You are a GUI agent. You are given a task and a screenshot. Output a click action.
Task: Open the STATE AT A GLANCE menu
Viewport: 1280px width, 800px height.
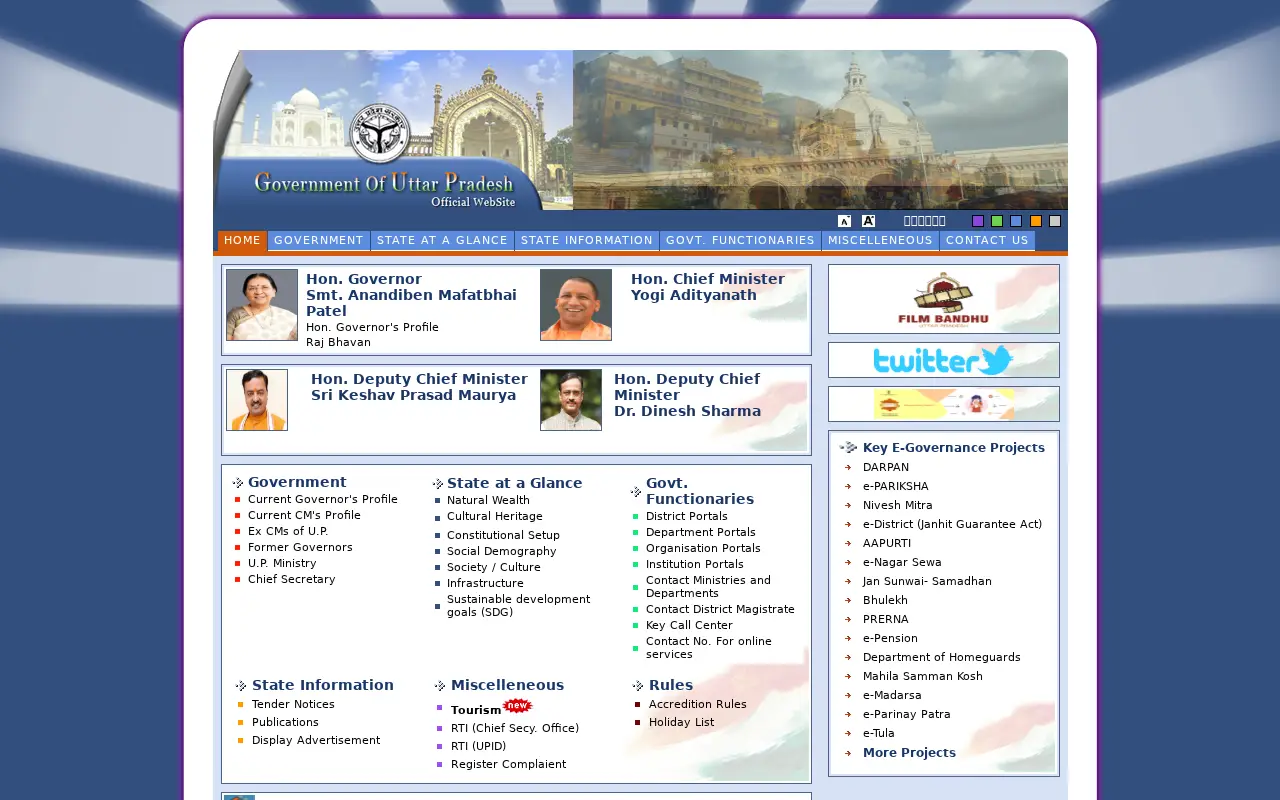(442, 241)
